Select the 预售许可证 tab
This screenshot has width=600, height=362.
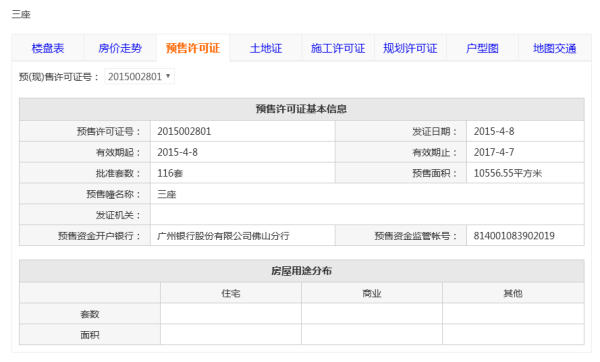tap(193, 48)
